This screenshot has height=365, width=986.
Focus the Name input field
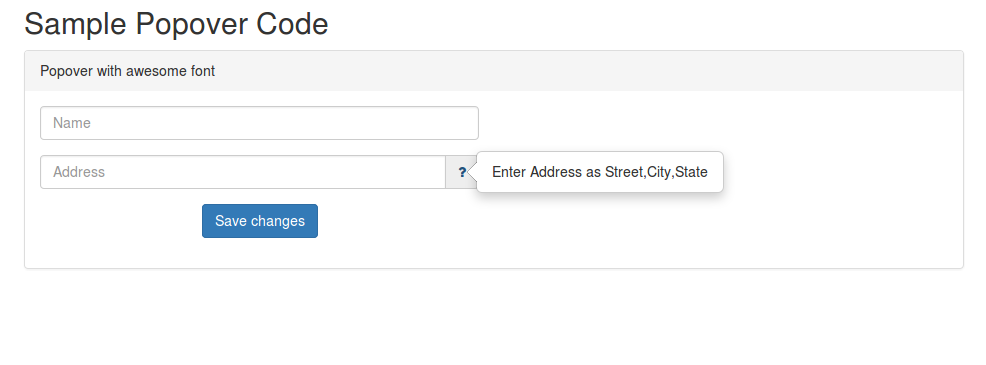point(259,123)
